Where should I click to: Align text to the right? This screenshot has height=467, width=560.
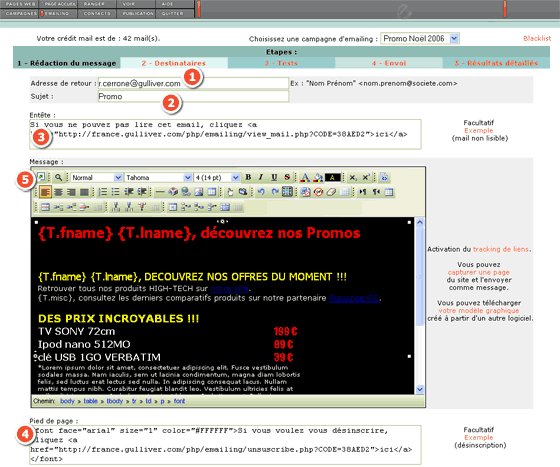[71, 192]
